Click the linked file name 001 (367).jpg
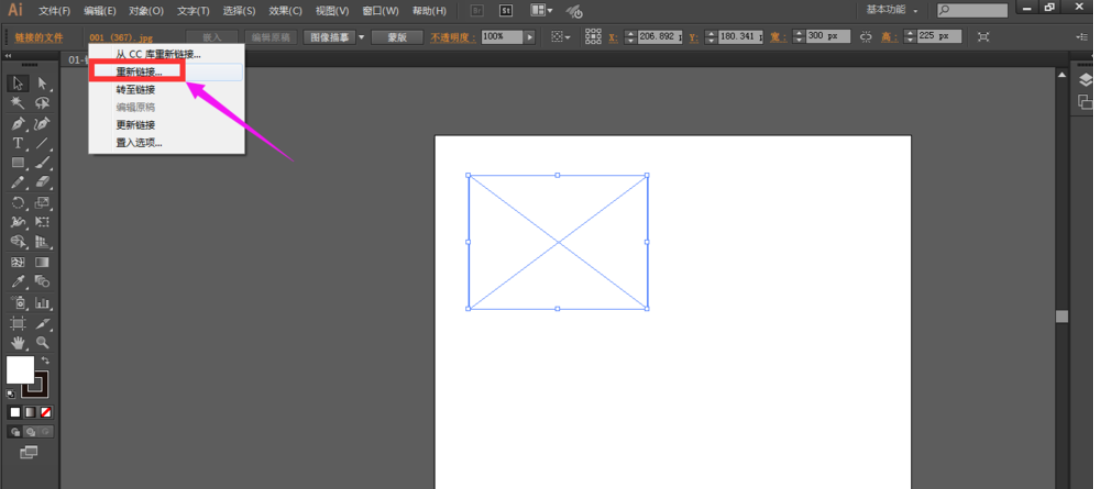This screenshot has height=489, width=1094. point(121,37)
